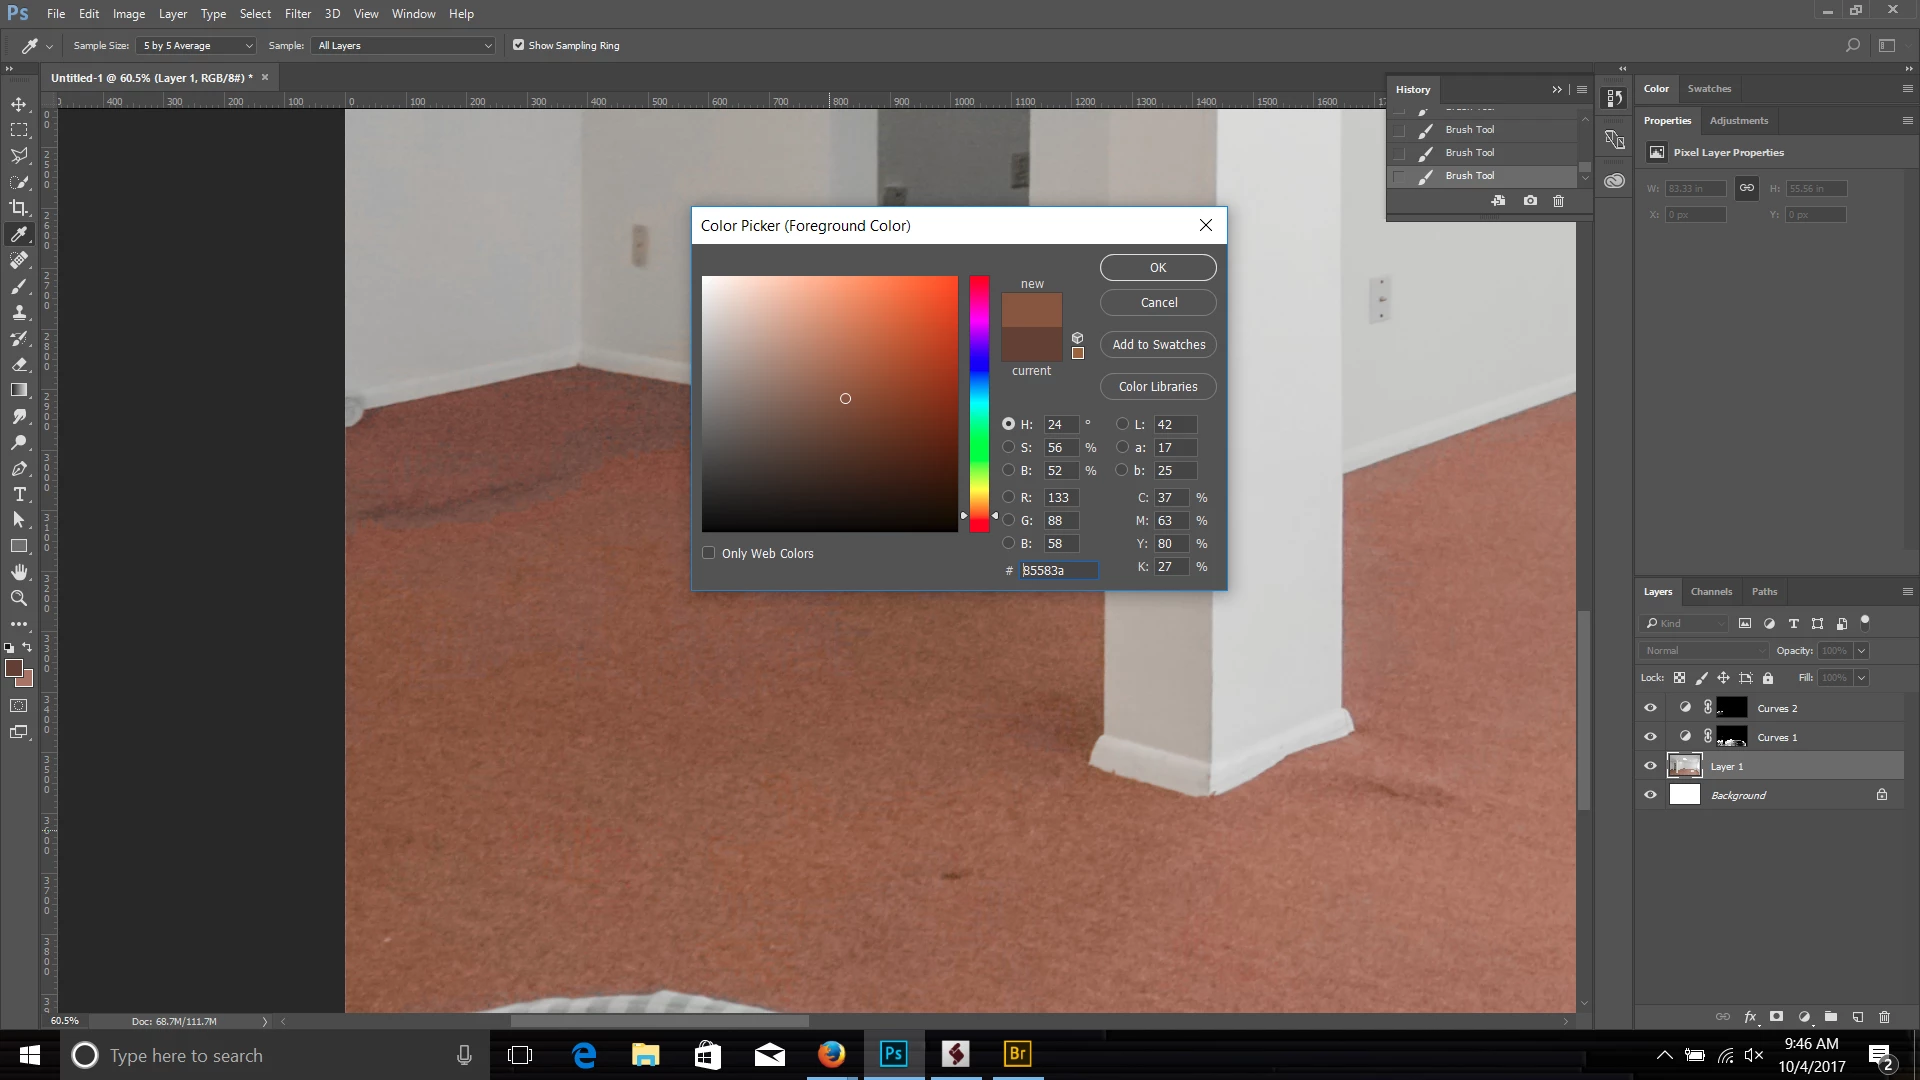Click the delete layer trash icon
Screen dimensions: 1920x1080
(x=1884, y=1017)
